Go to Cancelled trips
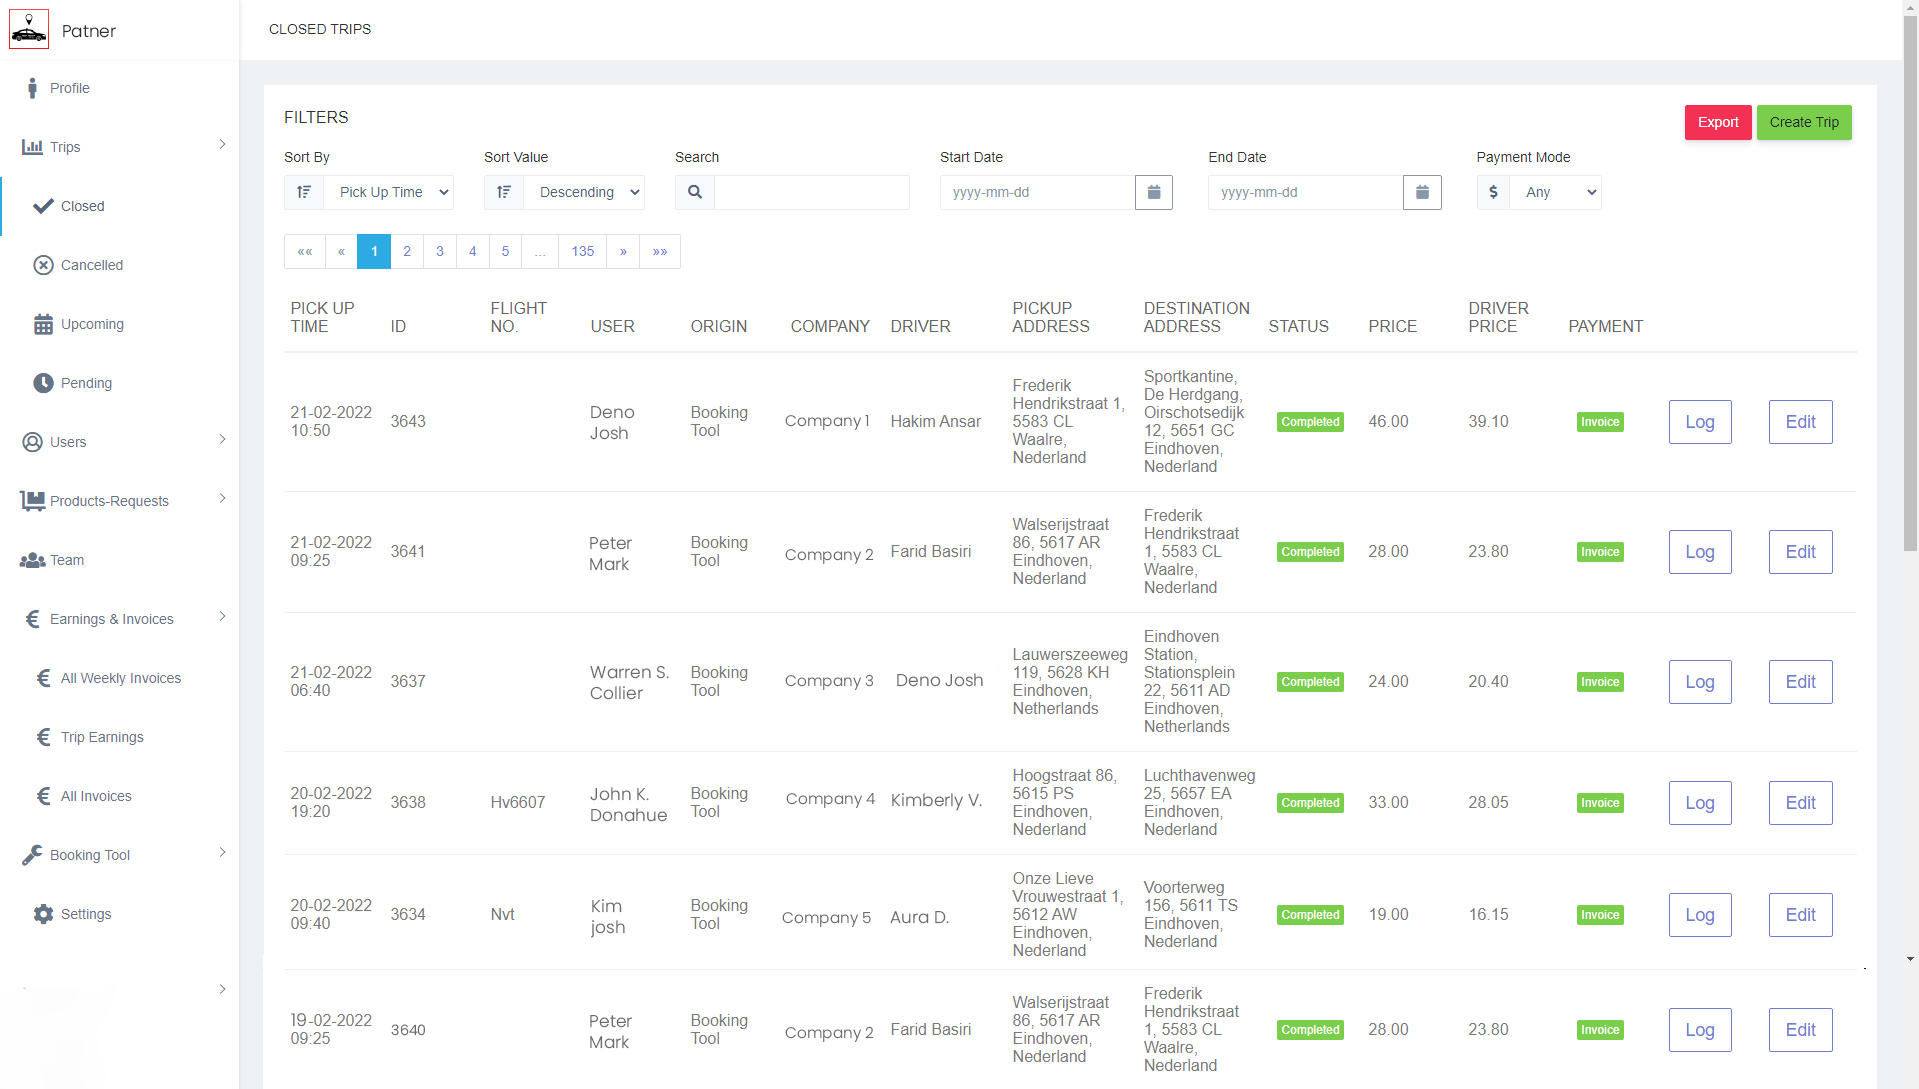1919x1089 pixels. point(92,265)
